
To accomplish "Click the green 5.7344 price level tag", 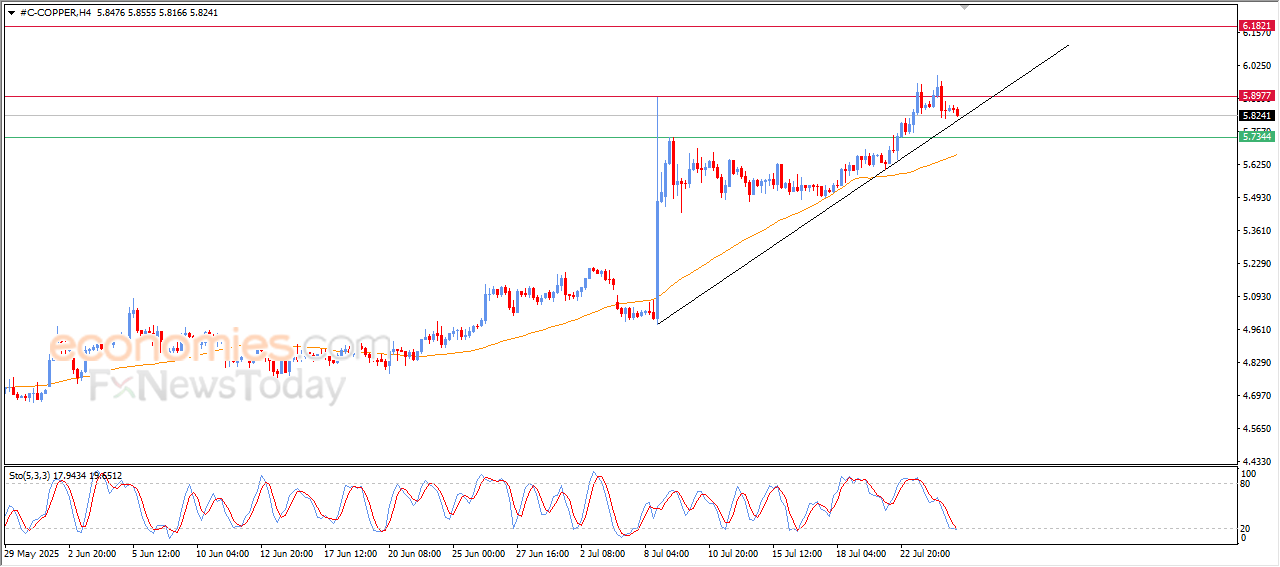I will pyautogui.click(x=1255, y=137).
